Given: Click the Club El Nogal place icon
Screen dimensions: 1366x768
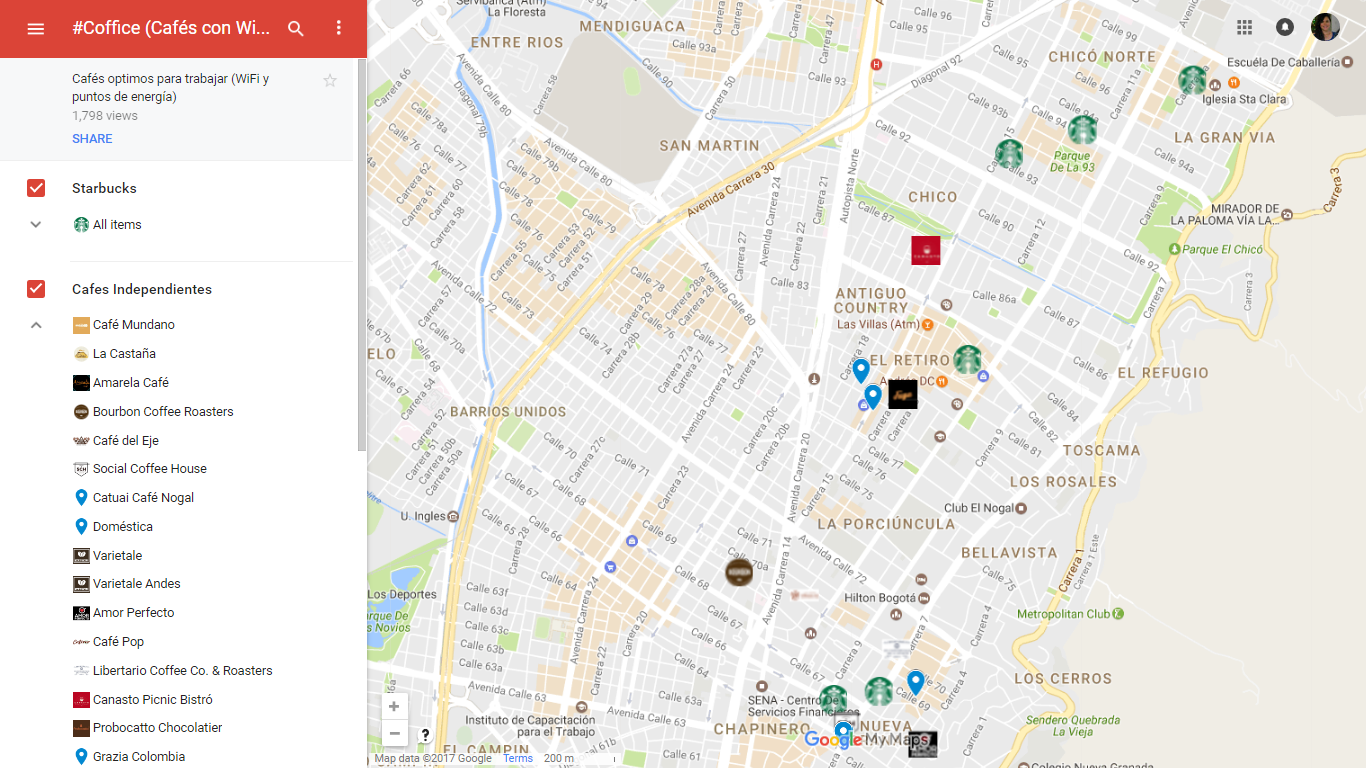Looking at the screenshot, I should [1021, 508].
